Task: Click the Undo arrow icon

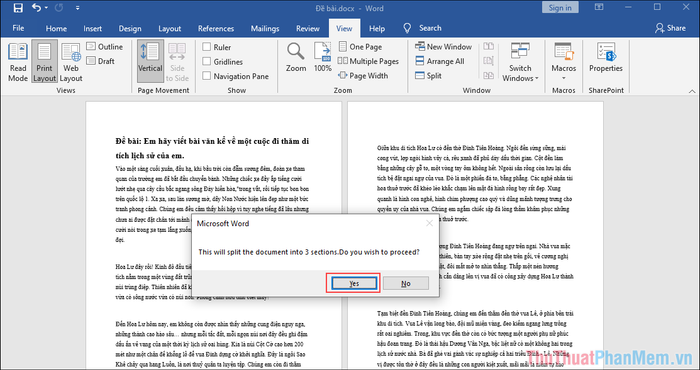Action: [37, 8]
